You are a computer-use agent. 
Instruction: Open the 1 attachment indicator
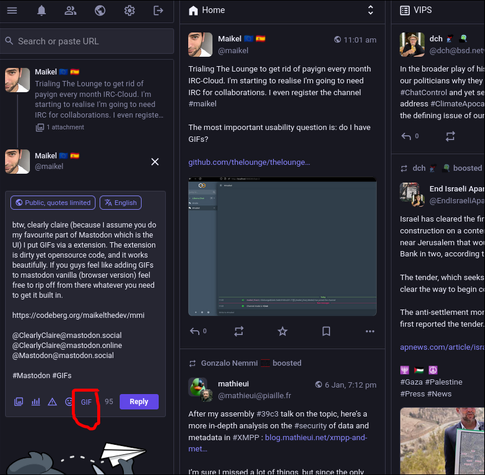[x=60, y=127]
